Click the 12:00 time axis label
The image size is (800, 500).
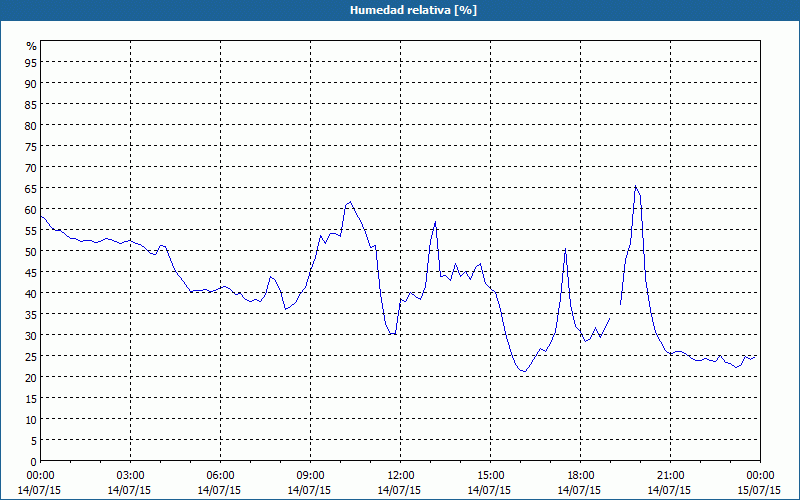click(x=400, y=476)
